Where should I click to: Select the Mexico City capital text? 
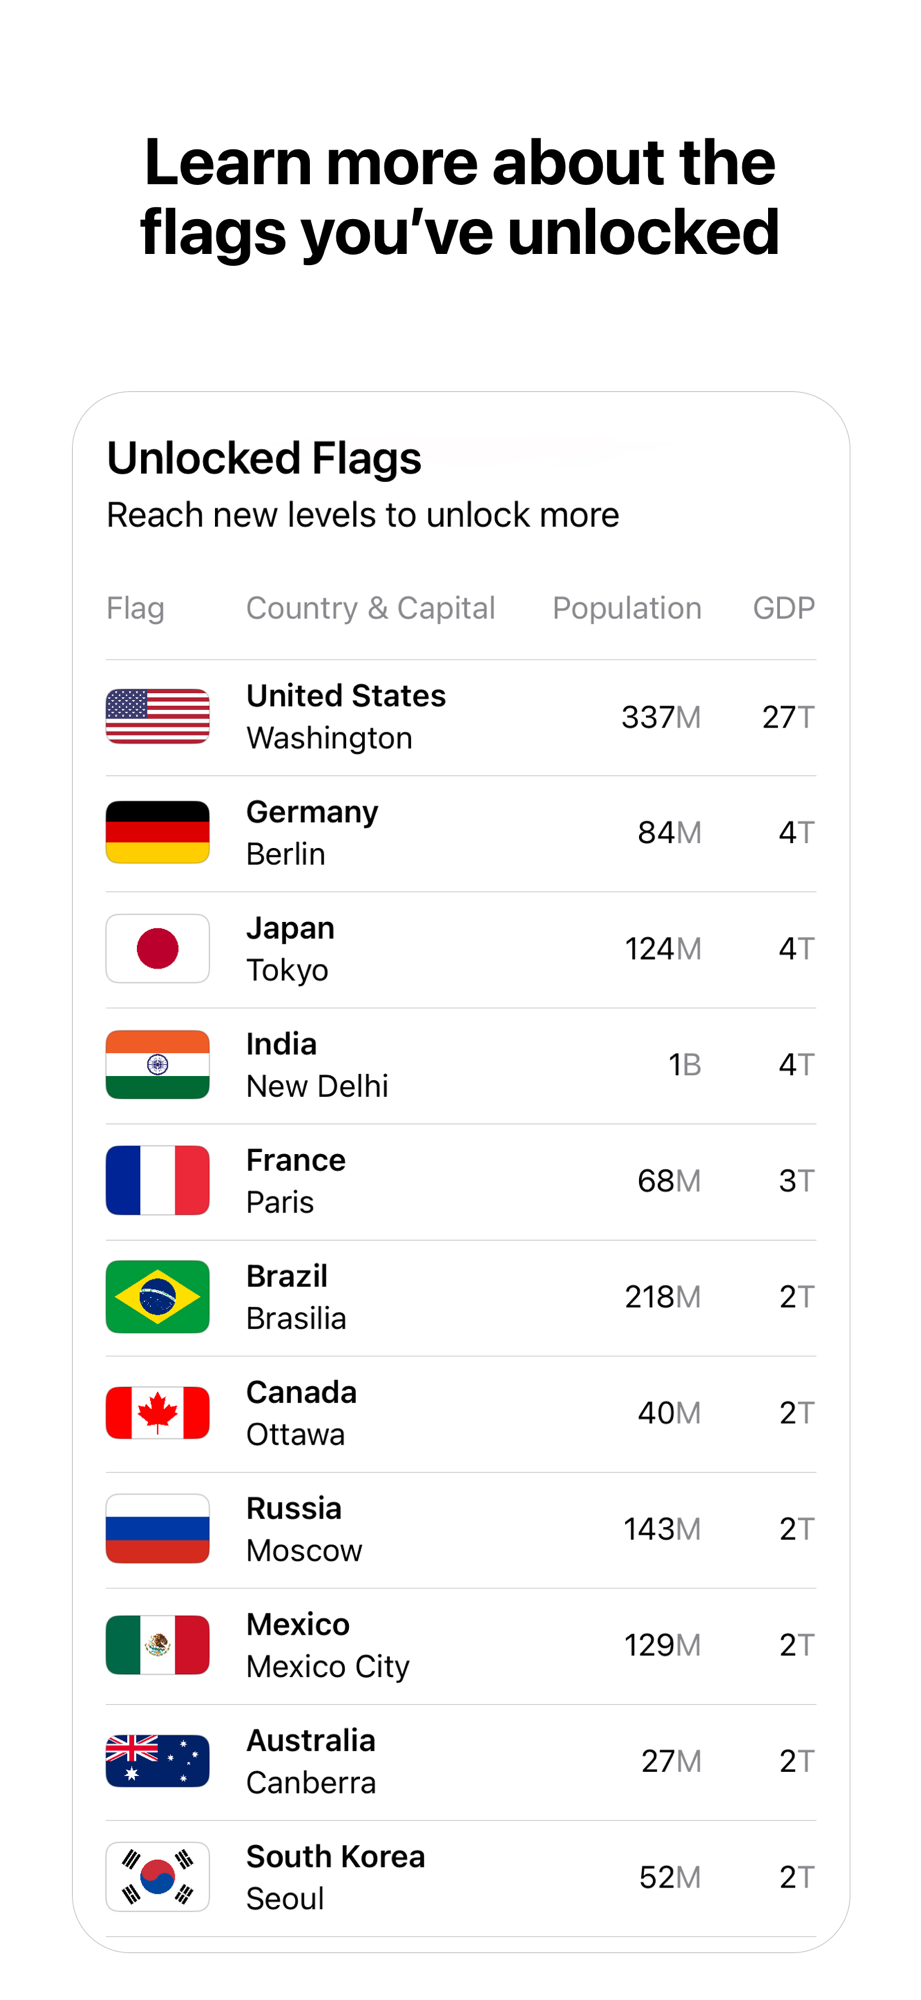(x=328, y=1666)
